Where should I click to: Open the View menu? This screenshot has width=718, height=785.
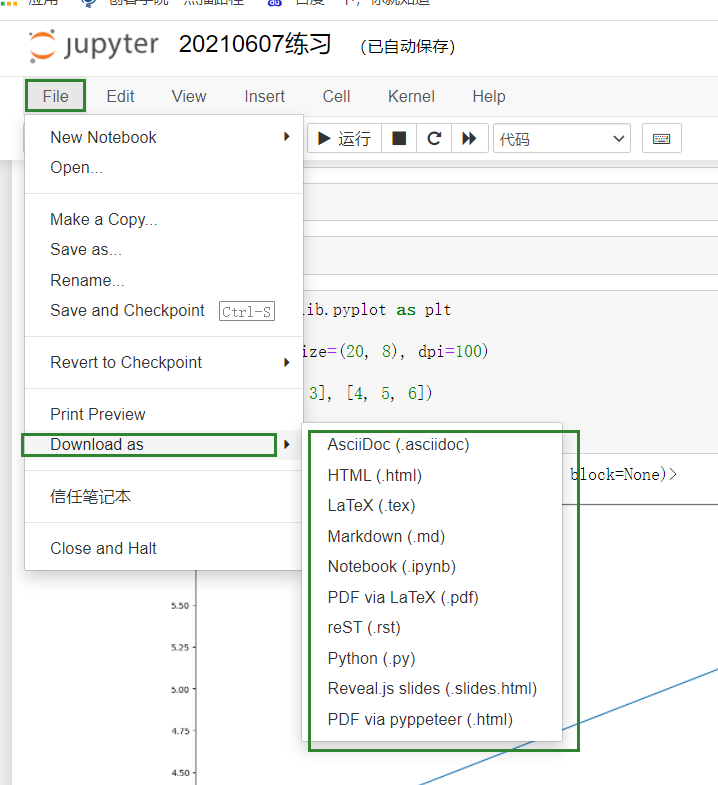click(189, 96)
